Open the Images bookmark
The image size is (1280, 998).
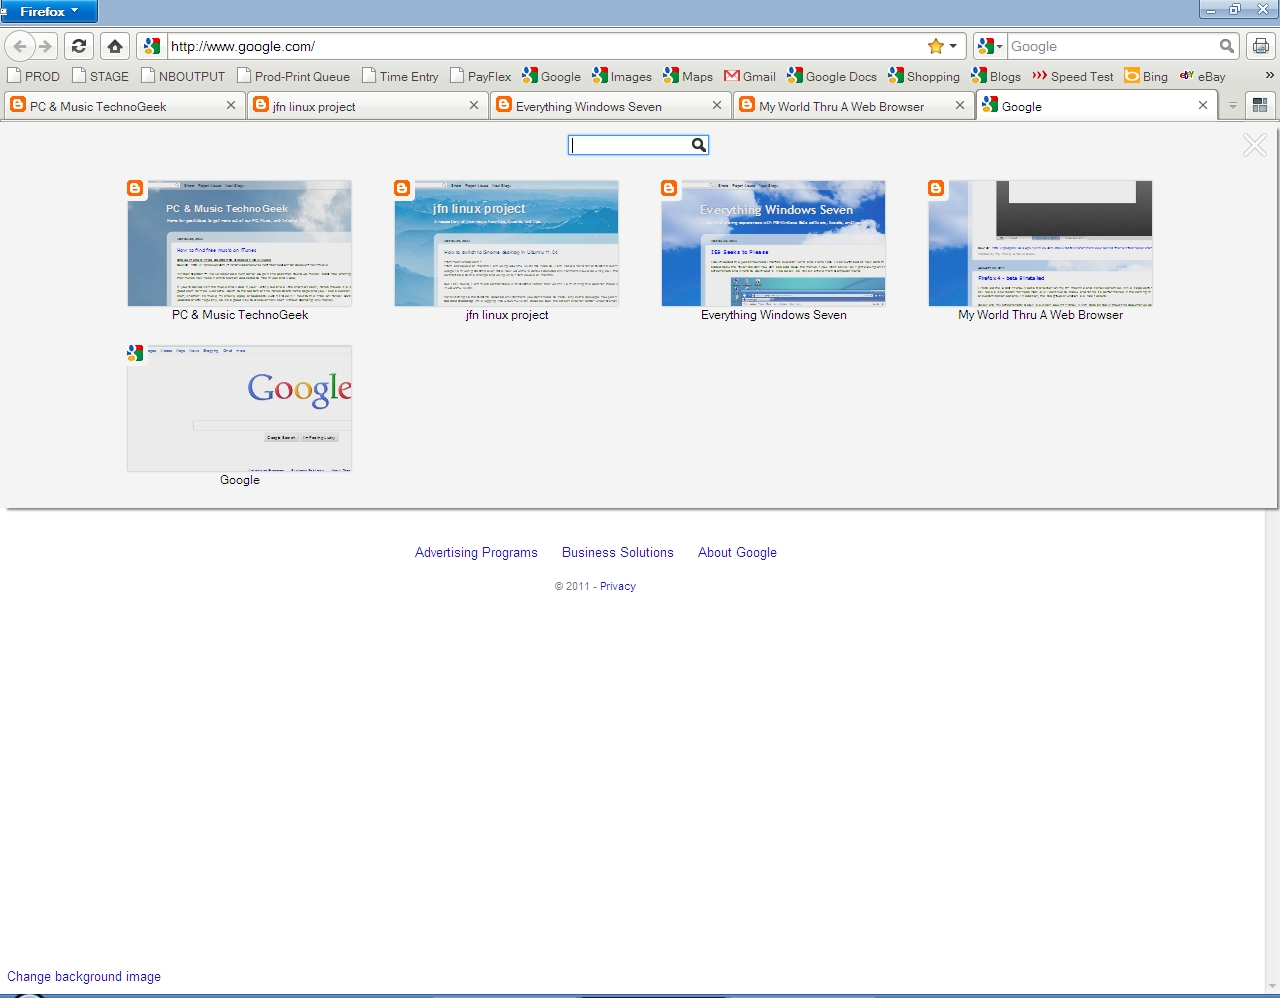(621, 76)
